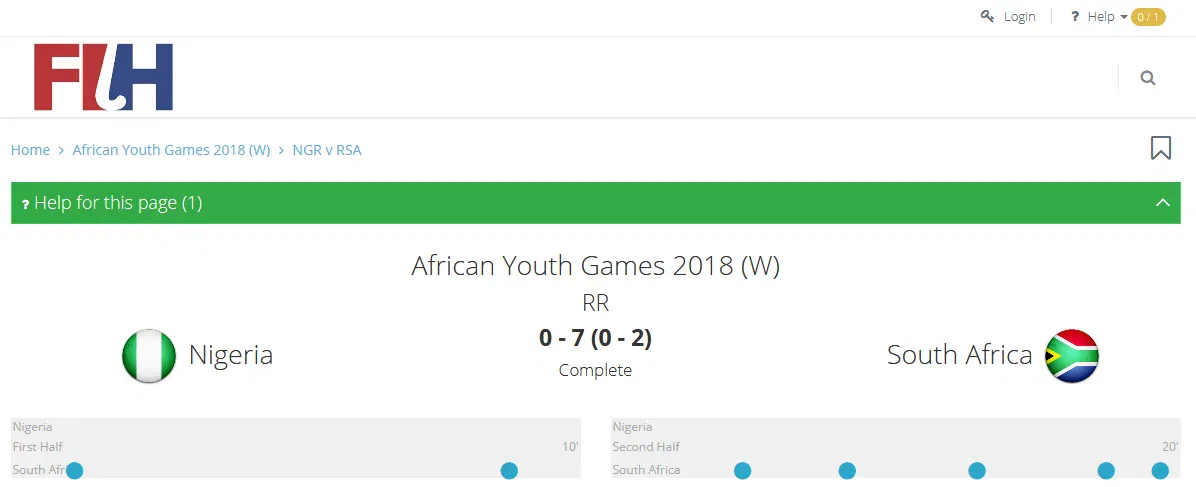This screenshot has height=487, width=1196.
Task: Select the first South Africa second-half goal marker
Action: 742,470
